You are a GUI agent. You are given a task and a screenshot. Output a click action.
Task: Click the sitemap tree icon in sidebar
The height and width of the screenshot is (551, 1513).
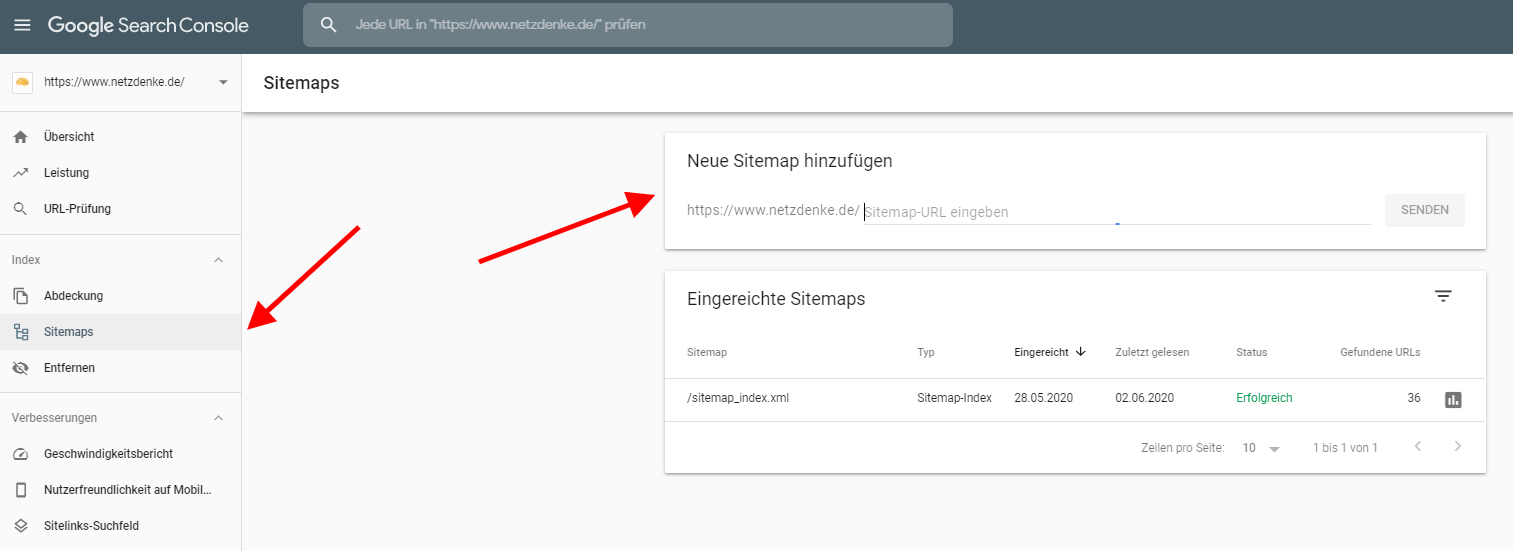coord(21,332)
